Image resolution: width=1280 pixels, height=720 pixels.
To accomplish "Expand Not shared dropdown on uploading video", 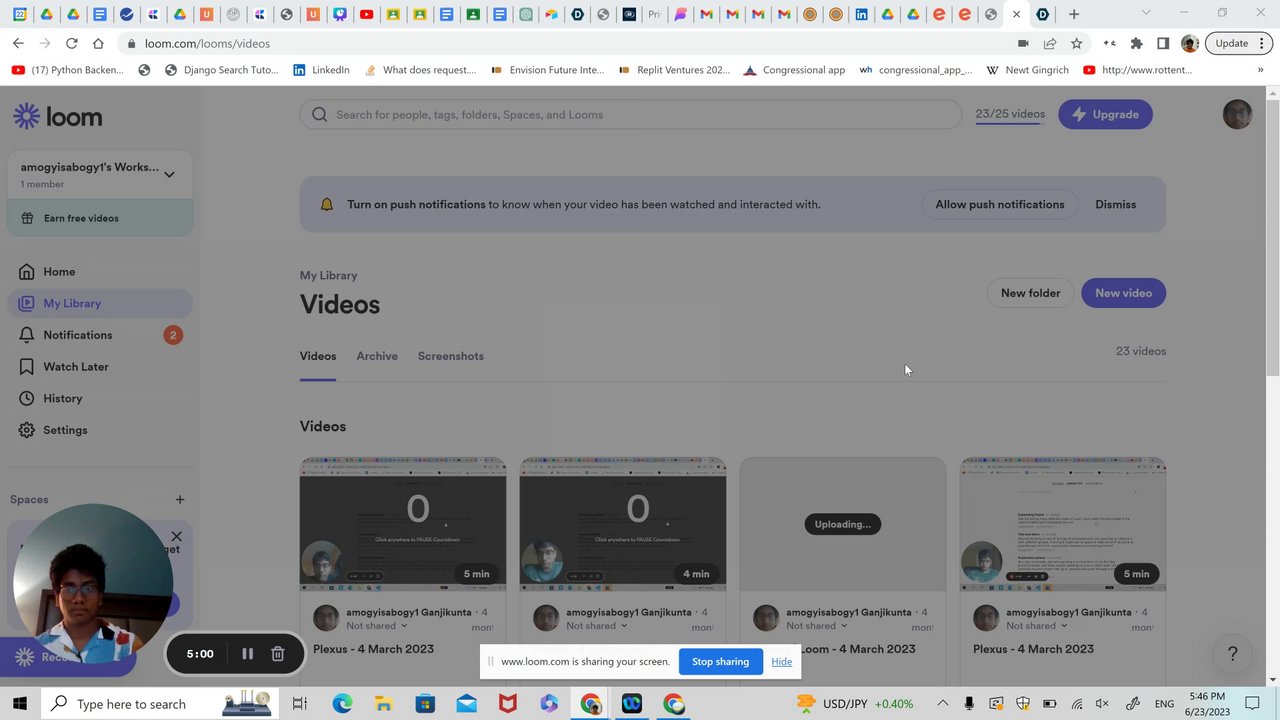I will (817, 626).
